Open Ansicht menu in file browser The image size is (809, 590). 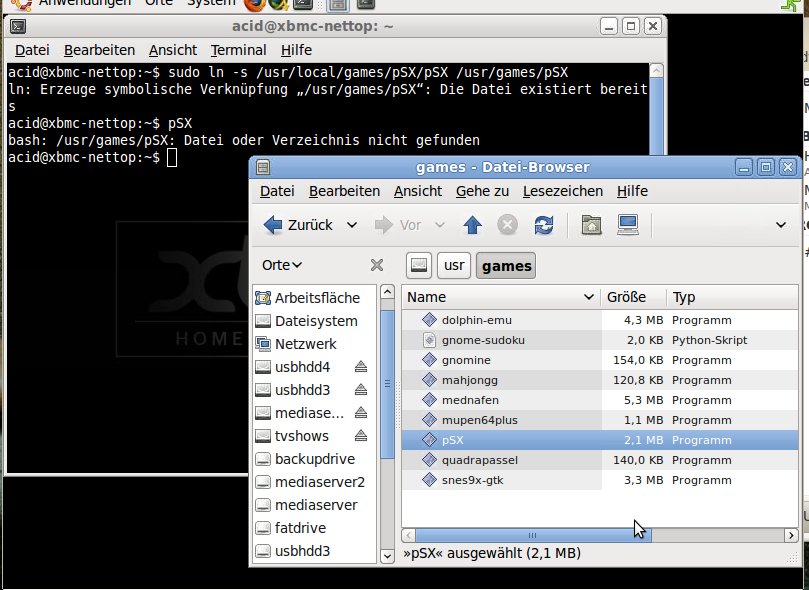pos(418,191)
